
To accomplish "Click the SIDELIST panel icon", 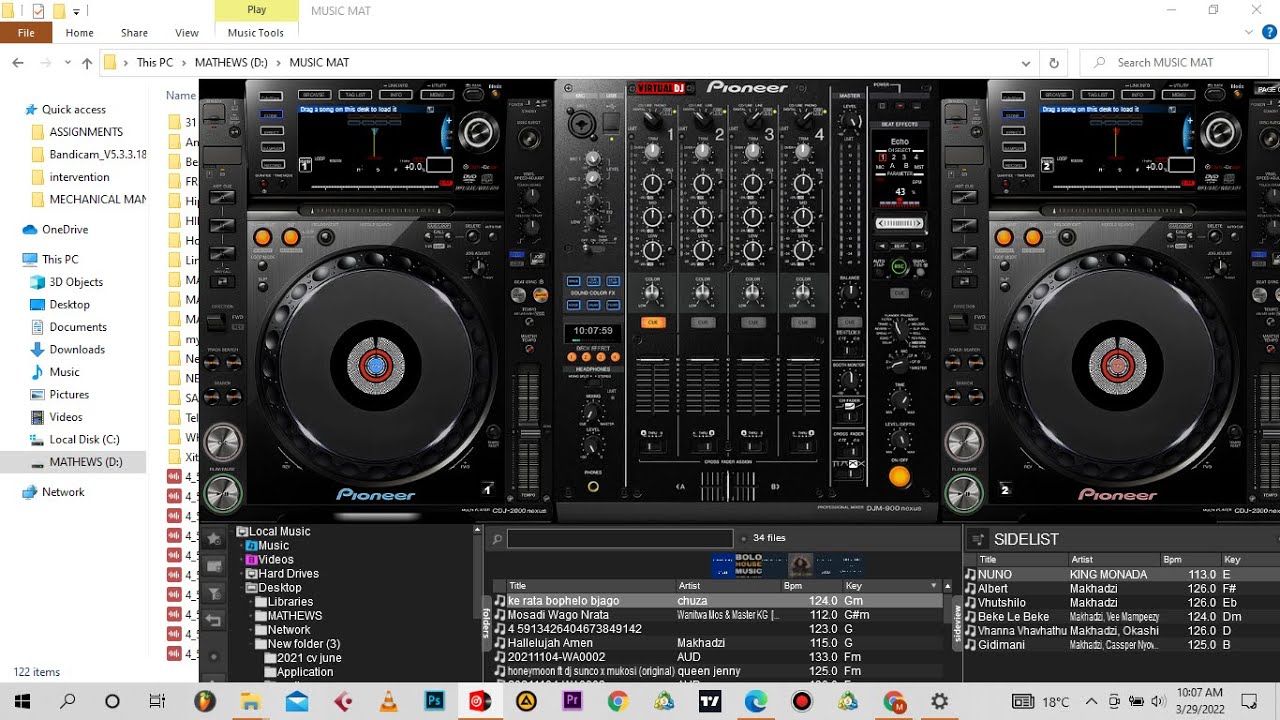I will click(x=978, y=539).
